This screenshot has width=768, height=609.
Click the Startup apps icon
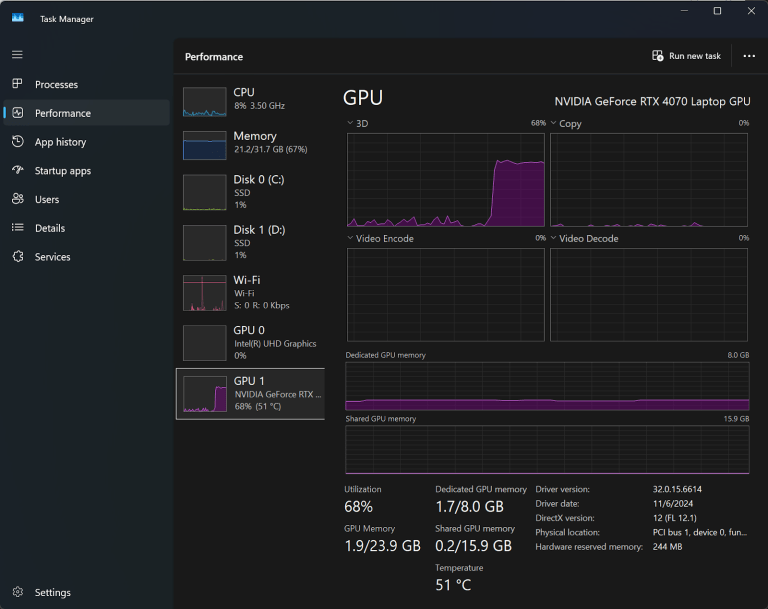coord(17,171)
